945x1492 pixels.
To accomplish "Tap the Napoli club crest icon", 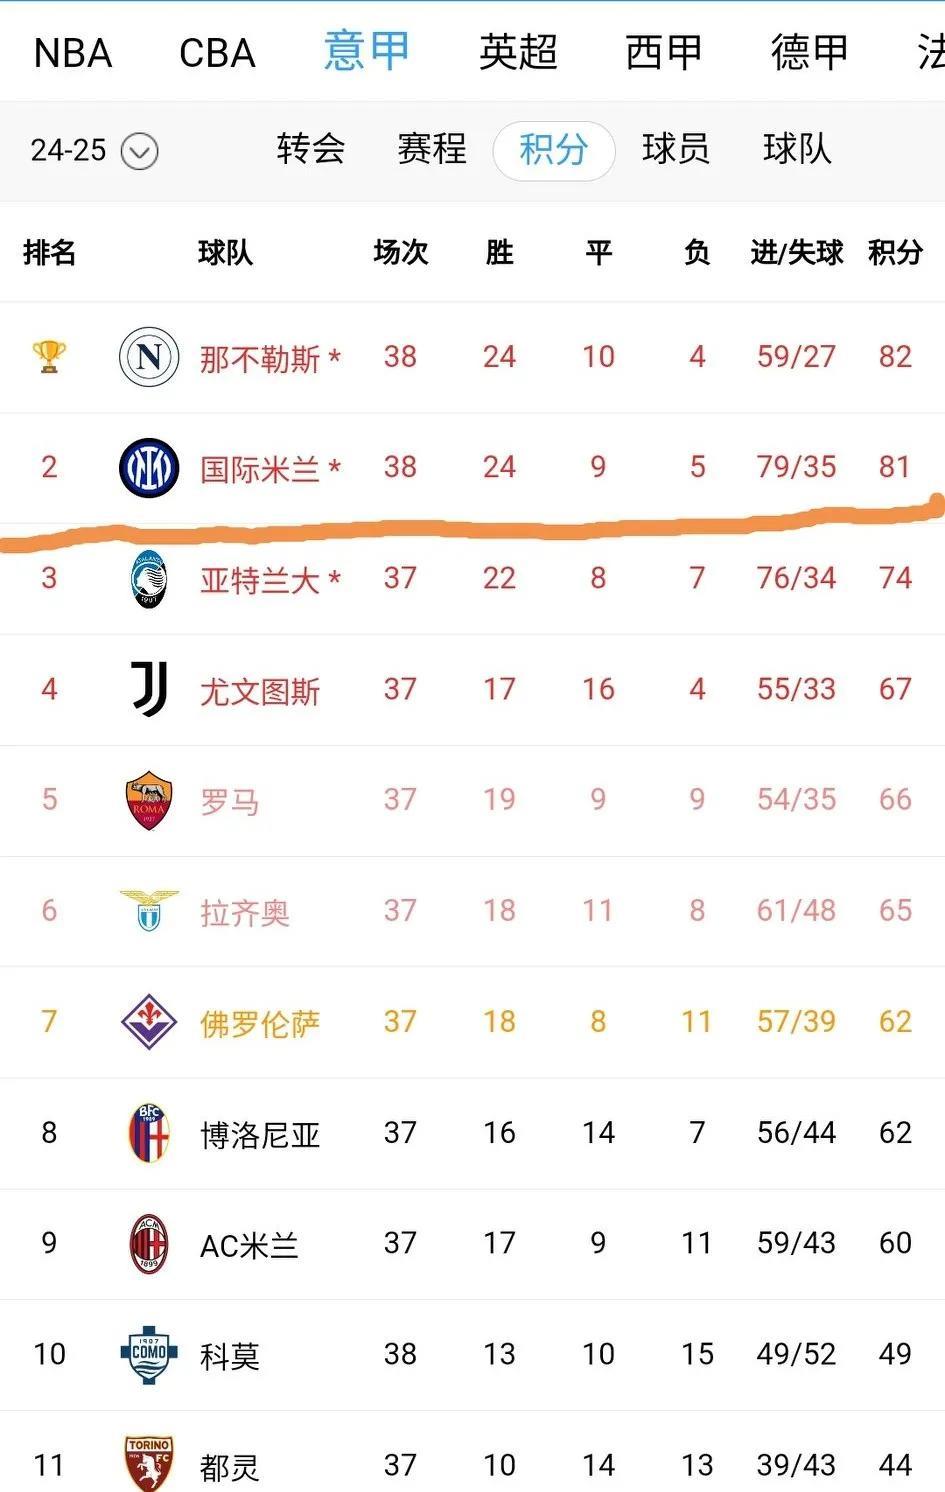I will coord(149,357).
